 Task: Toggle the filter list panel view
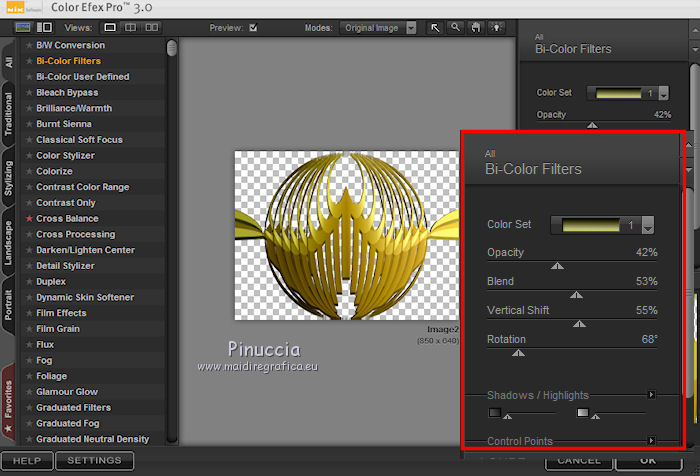44,27
